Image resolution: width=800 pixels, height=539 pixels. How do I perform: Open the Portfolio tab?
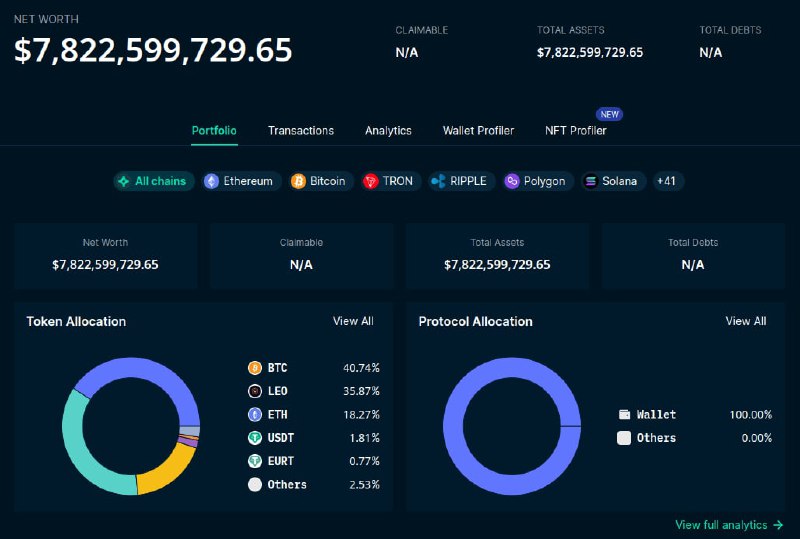coord(214,131)
